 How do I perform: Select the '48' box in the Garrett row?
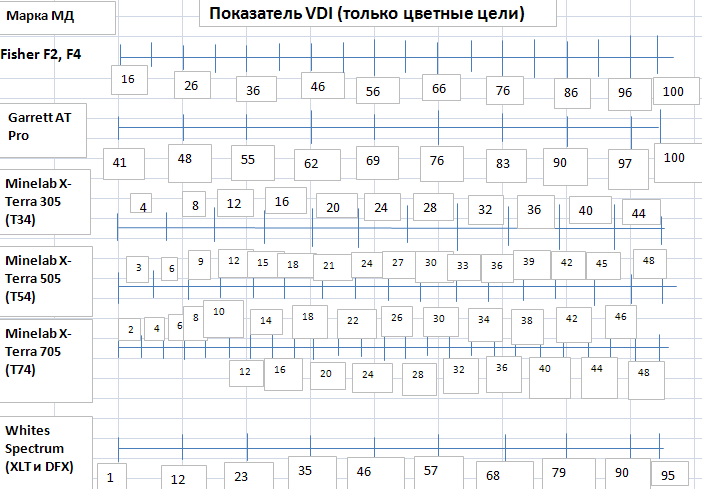click(190, 163)
